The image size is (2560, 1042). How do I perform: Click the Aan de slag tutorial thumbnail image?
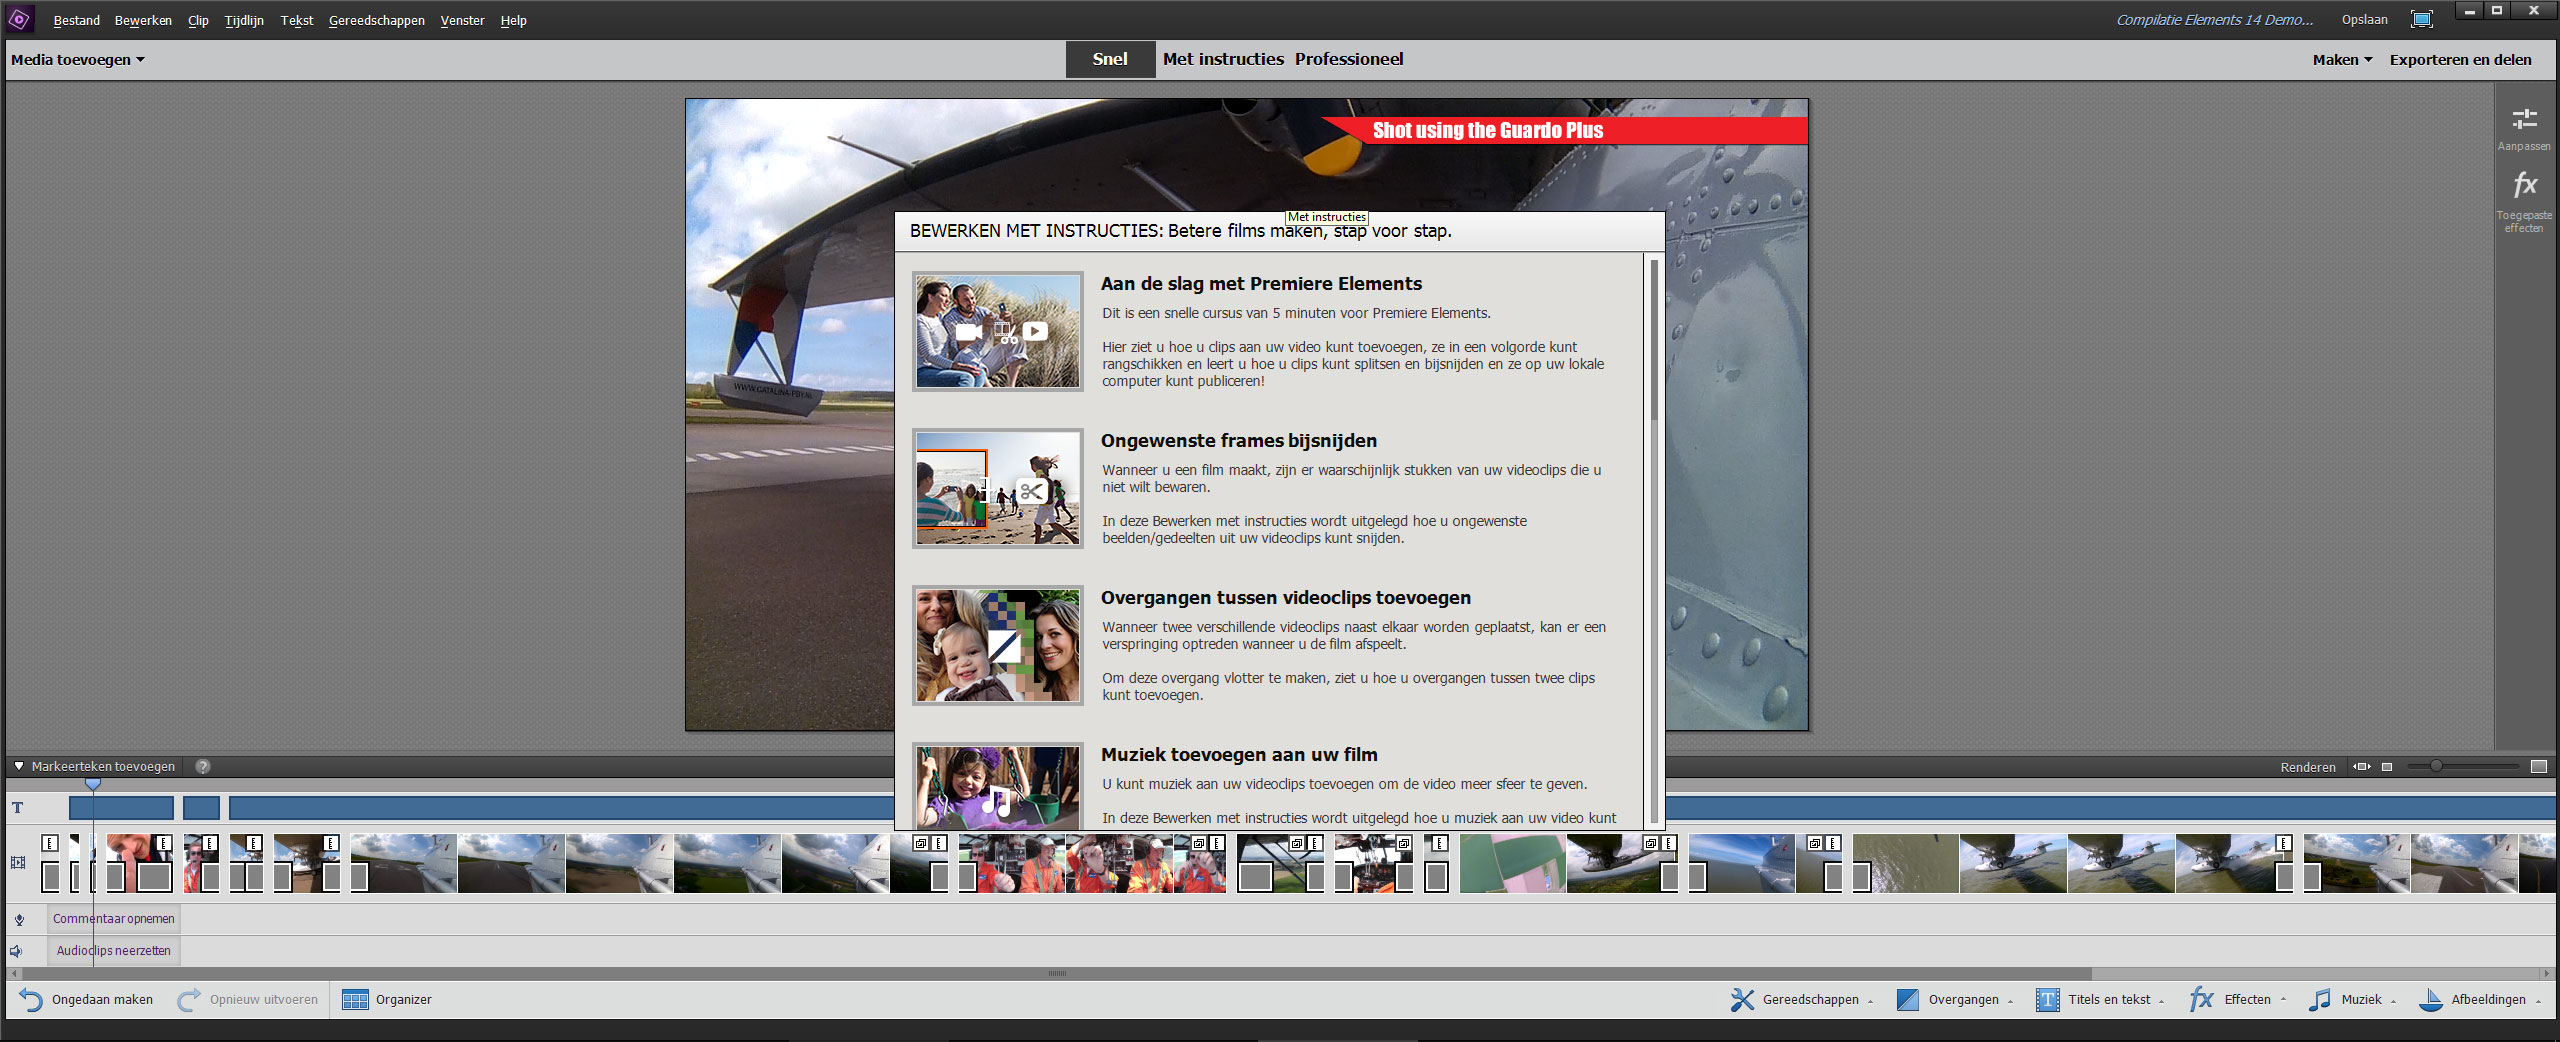pos(998,331)
